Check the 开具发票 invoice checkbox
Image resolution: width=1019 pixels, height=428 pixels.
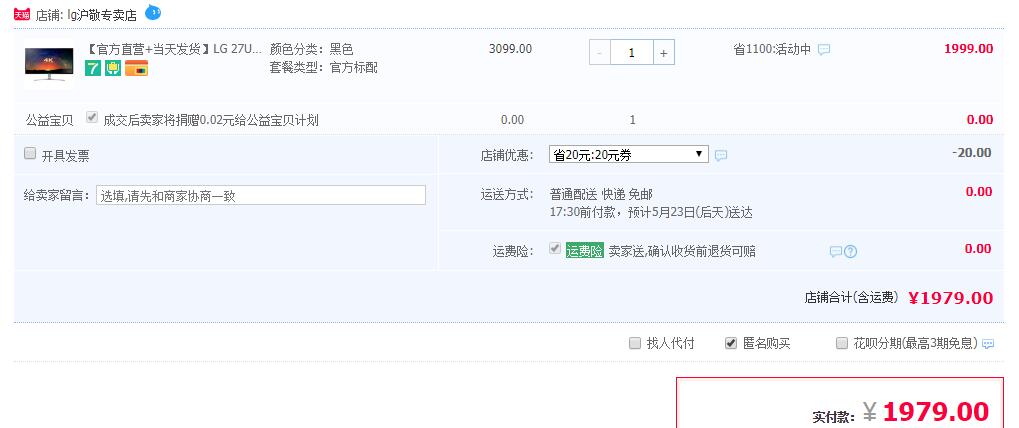(x=30, y=153)
